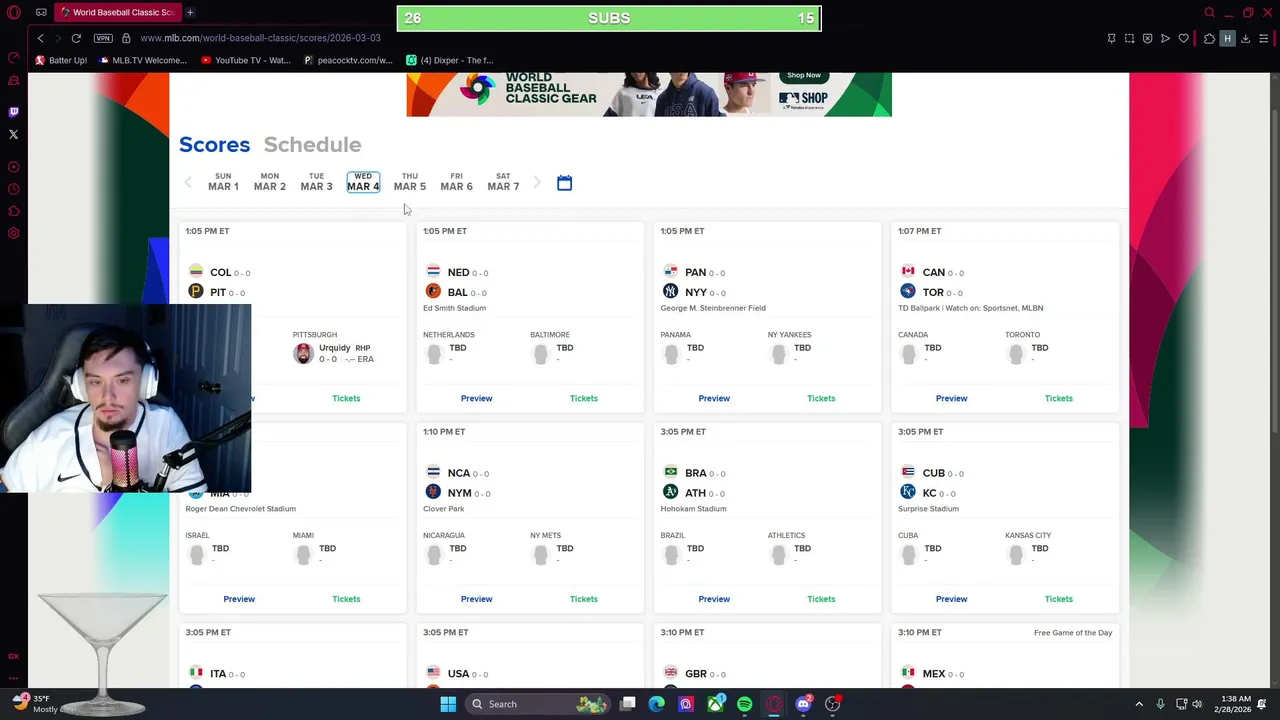The width and height of the screenshot is (1280, 720).
Task: Open Microsoft Edge from the taskbar
Action: pyautogui.click(x=656, y=704)
